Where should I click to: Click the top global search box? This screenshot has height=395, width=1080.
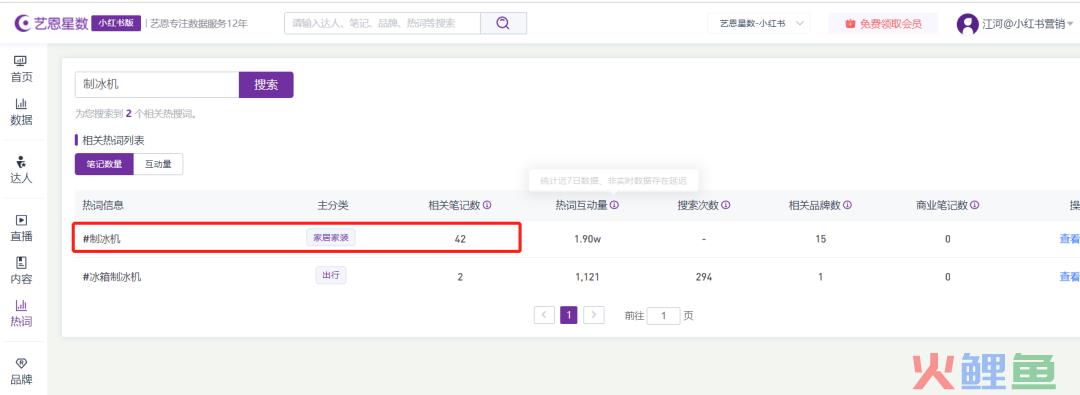pos(382,23)
